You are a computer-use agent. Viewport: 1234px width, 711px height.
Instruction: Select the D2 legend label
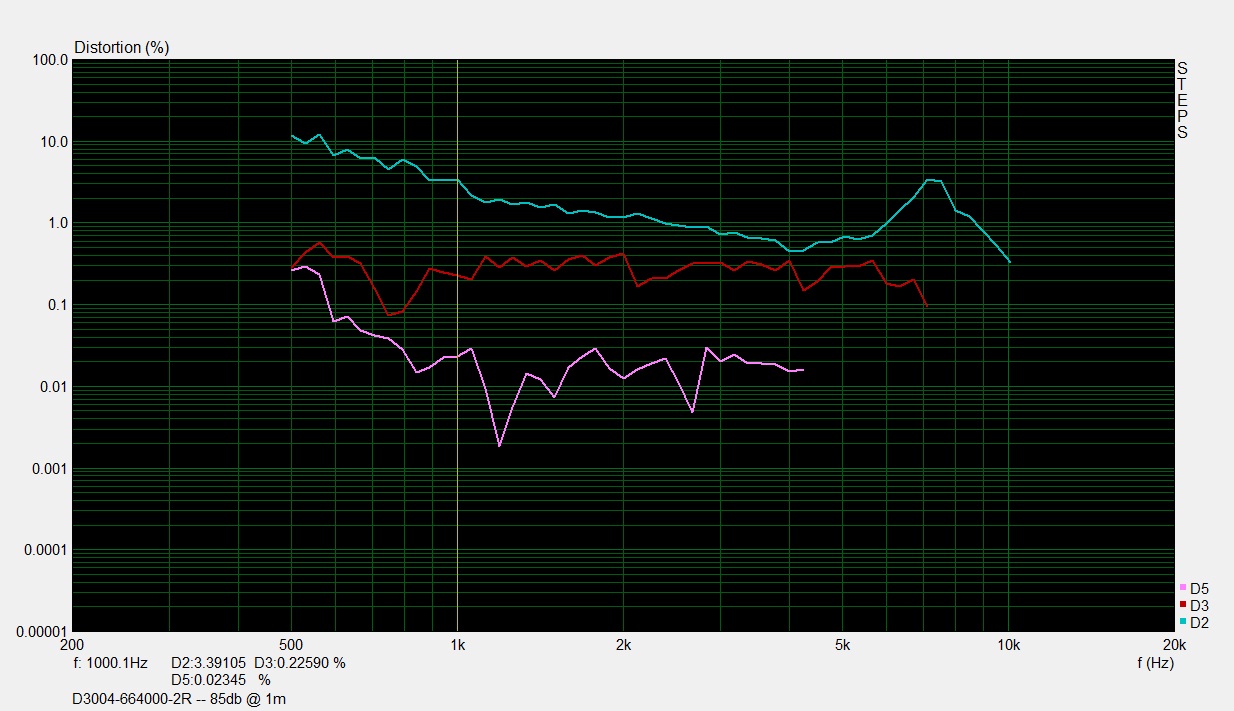pos(1199,623)
